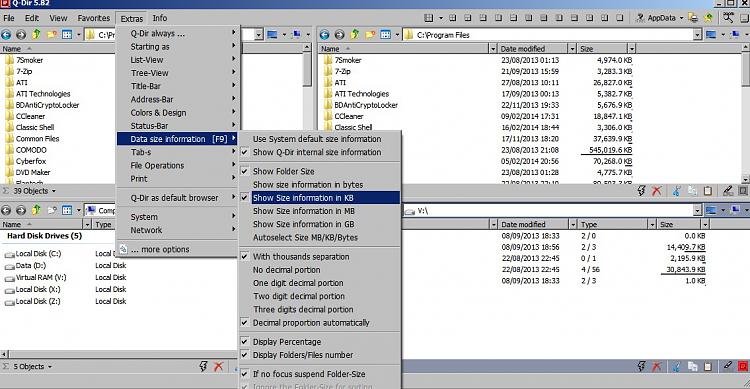Image resolution: width=750 pixels, height=389 pixels.
Task: Go forward in top-left pane
Action: [x=21, y=34]
